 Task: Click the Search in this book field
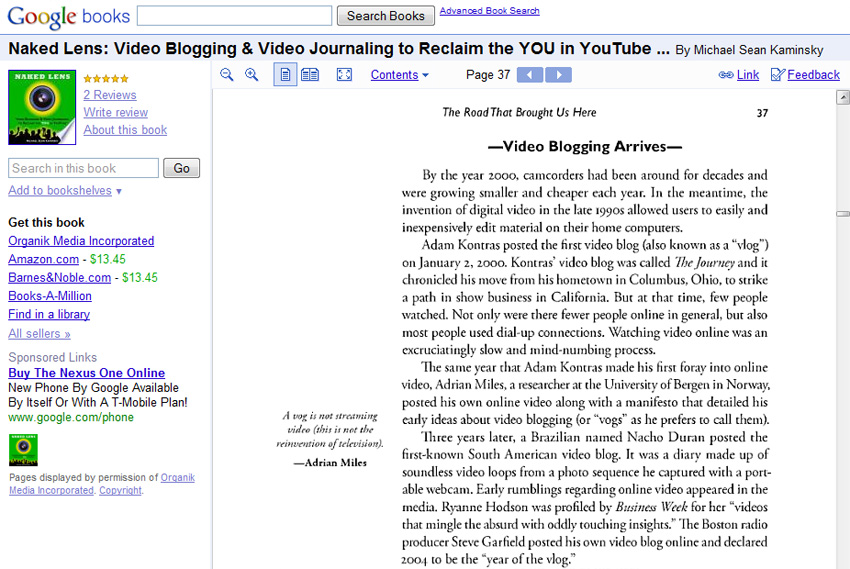click(83, 168)
